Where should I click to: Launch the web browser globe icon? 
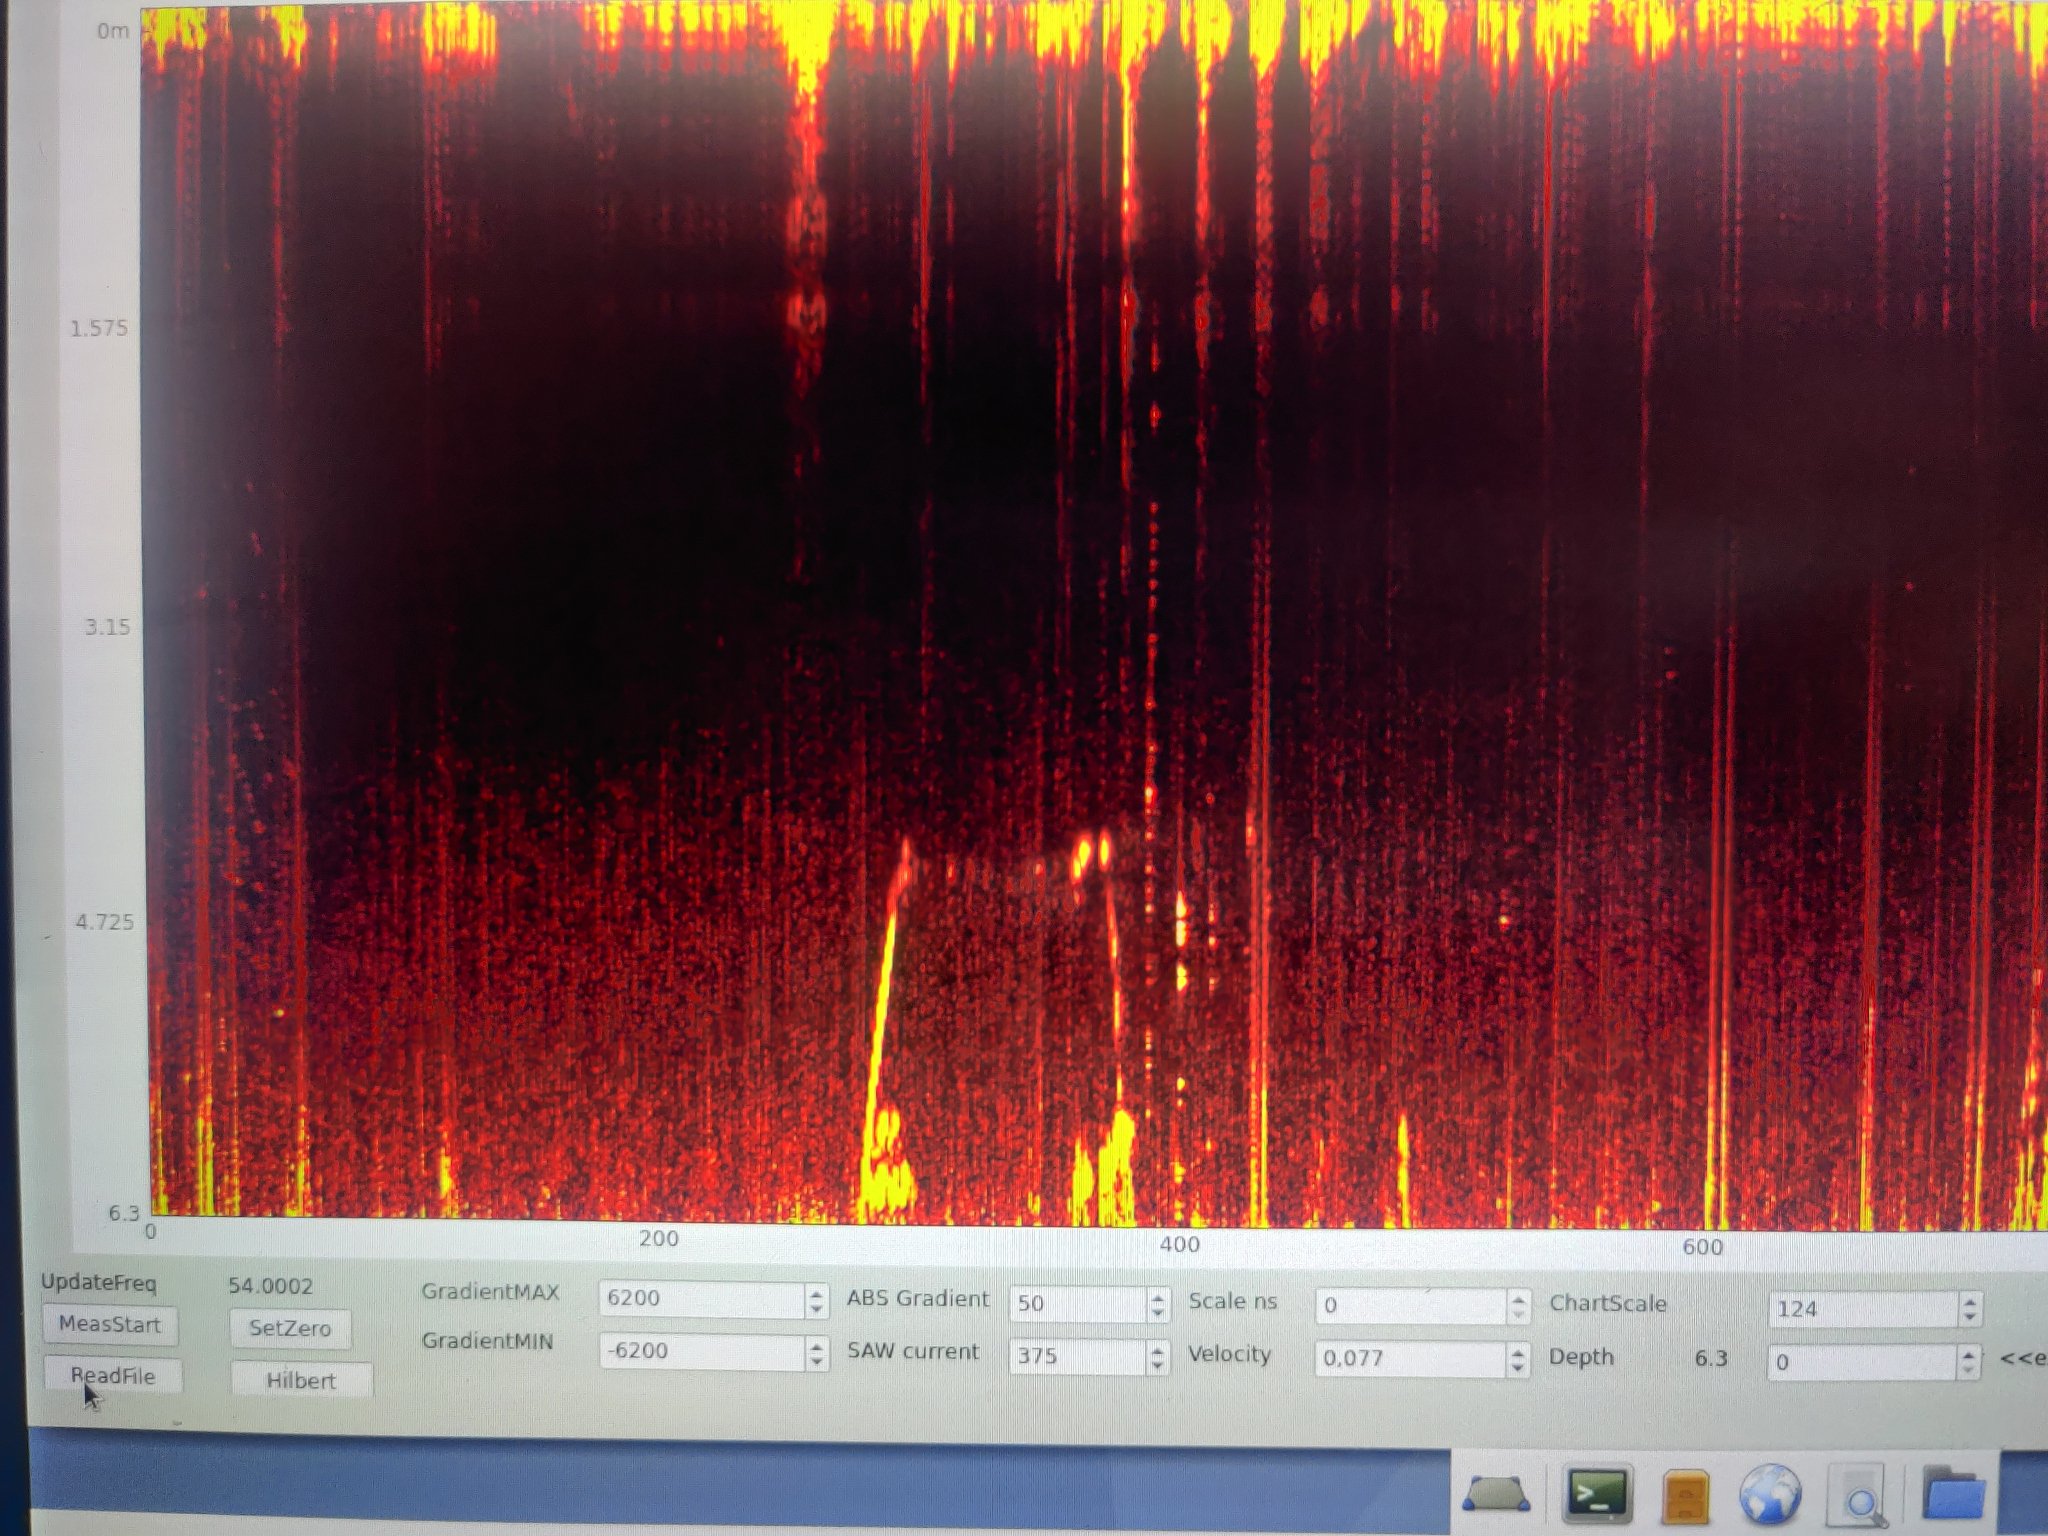[x=1770, y=1496]
